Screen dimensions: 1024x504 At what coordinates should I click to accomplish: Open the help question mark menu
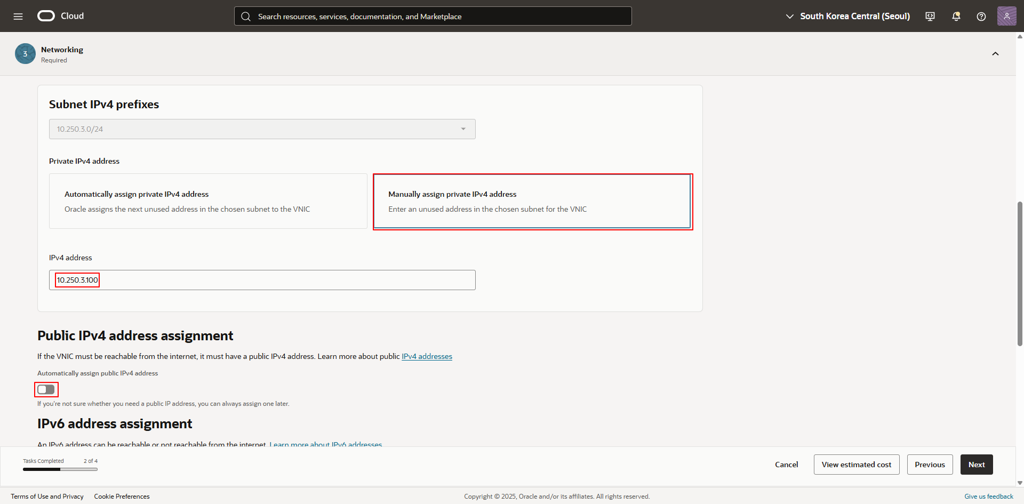click(x=981, y=16)
